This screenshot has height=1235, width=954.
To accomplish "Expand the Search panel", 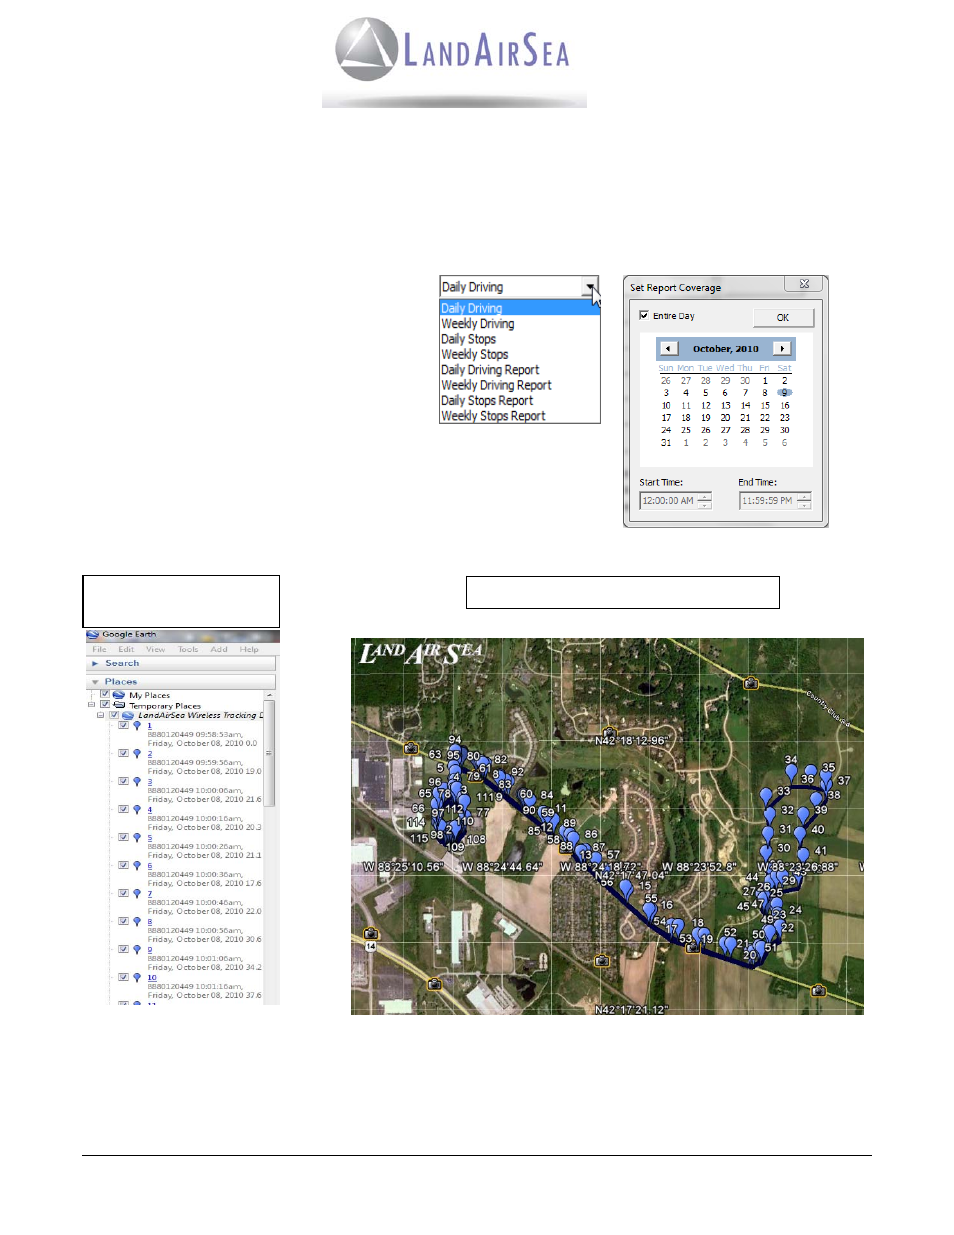I will [x=96, y=663].
